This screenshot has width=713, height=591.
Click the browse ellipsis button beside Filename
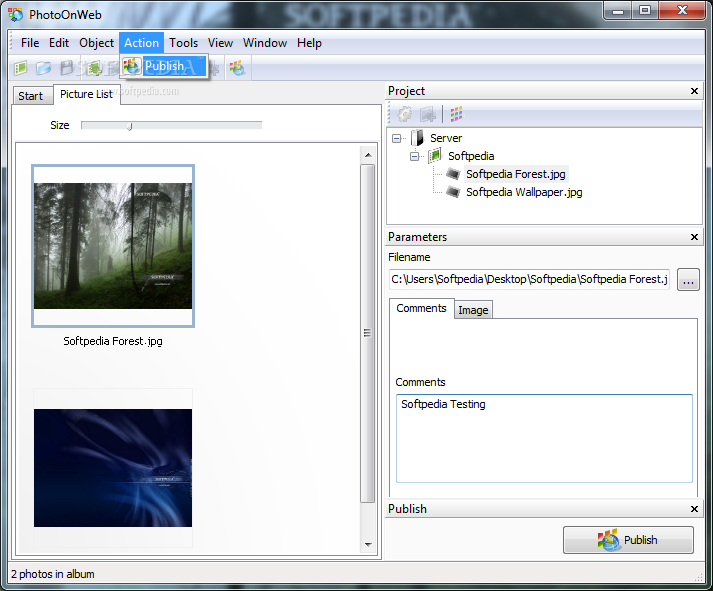tap(688, 280)
